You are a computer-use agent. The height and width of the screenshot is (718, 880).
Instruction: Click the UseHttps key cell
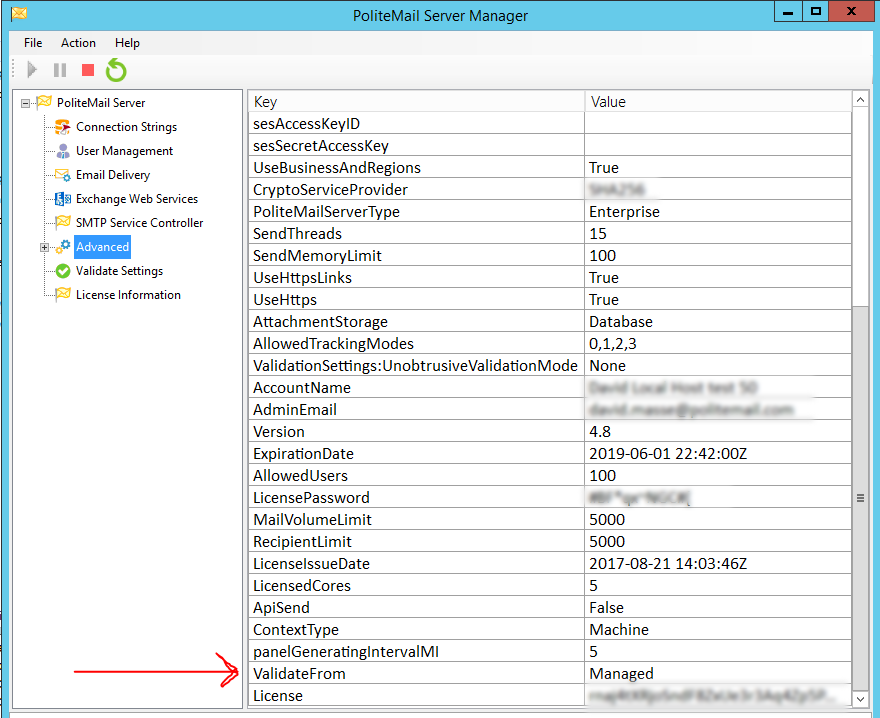pyautogui.click(x=416, y=299)
